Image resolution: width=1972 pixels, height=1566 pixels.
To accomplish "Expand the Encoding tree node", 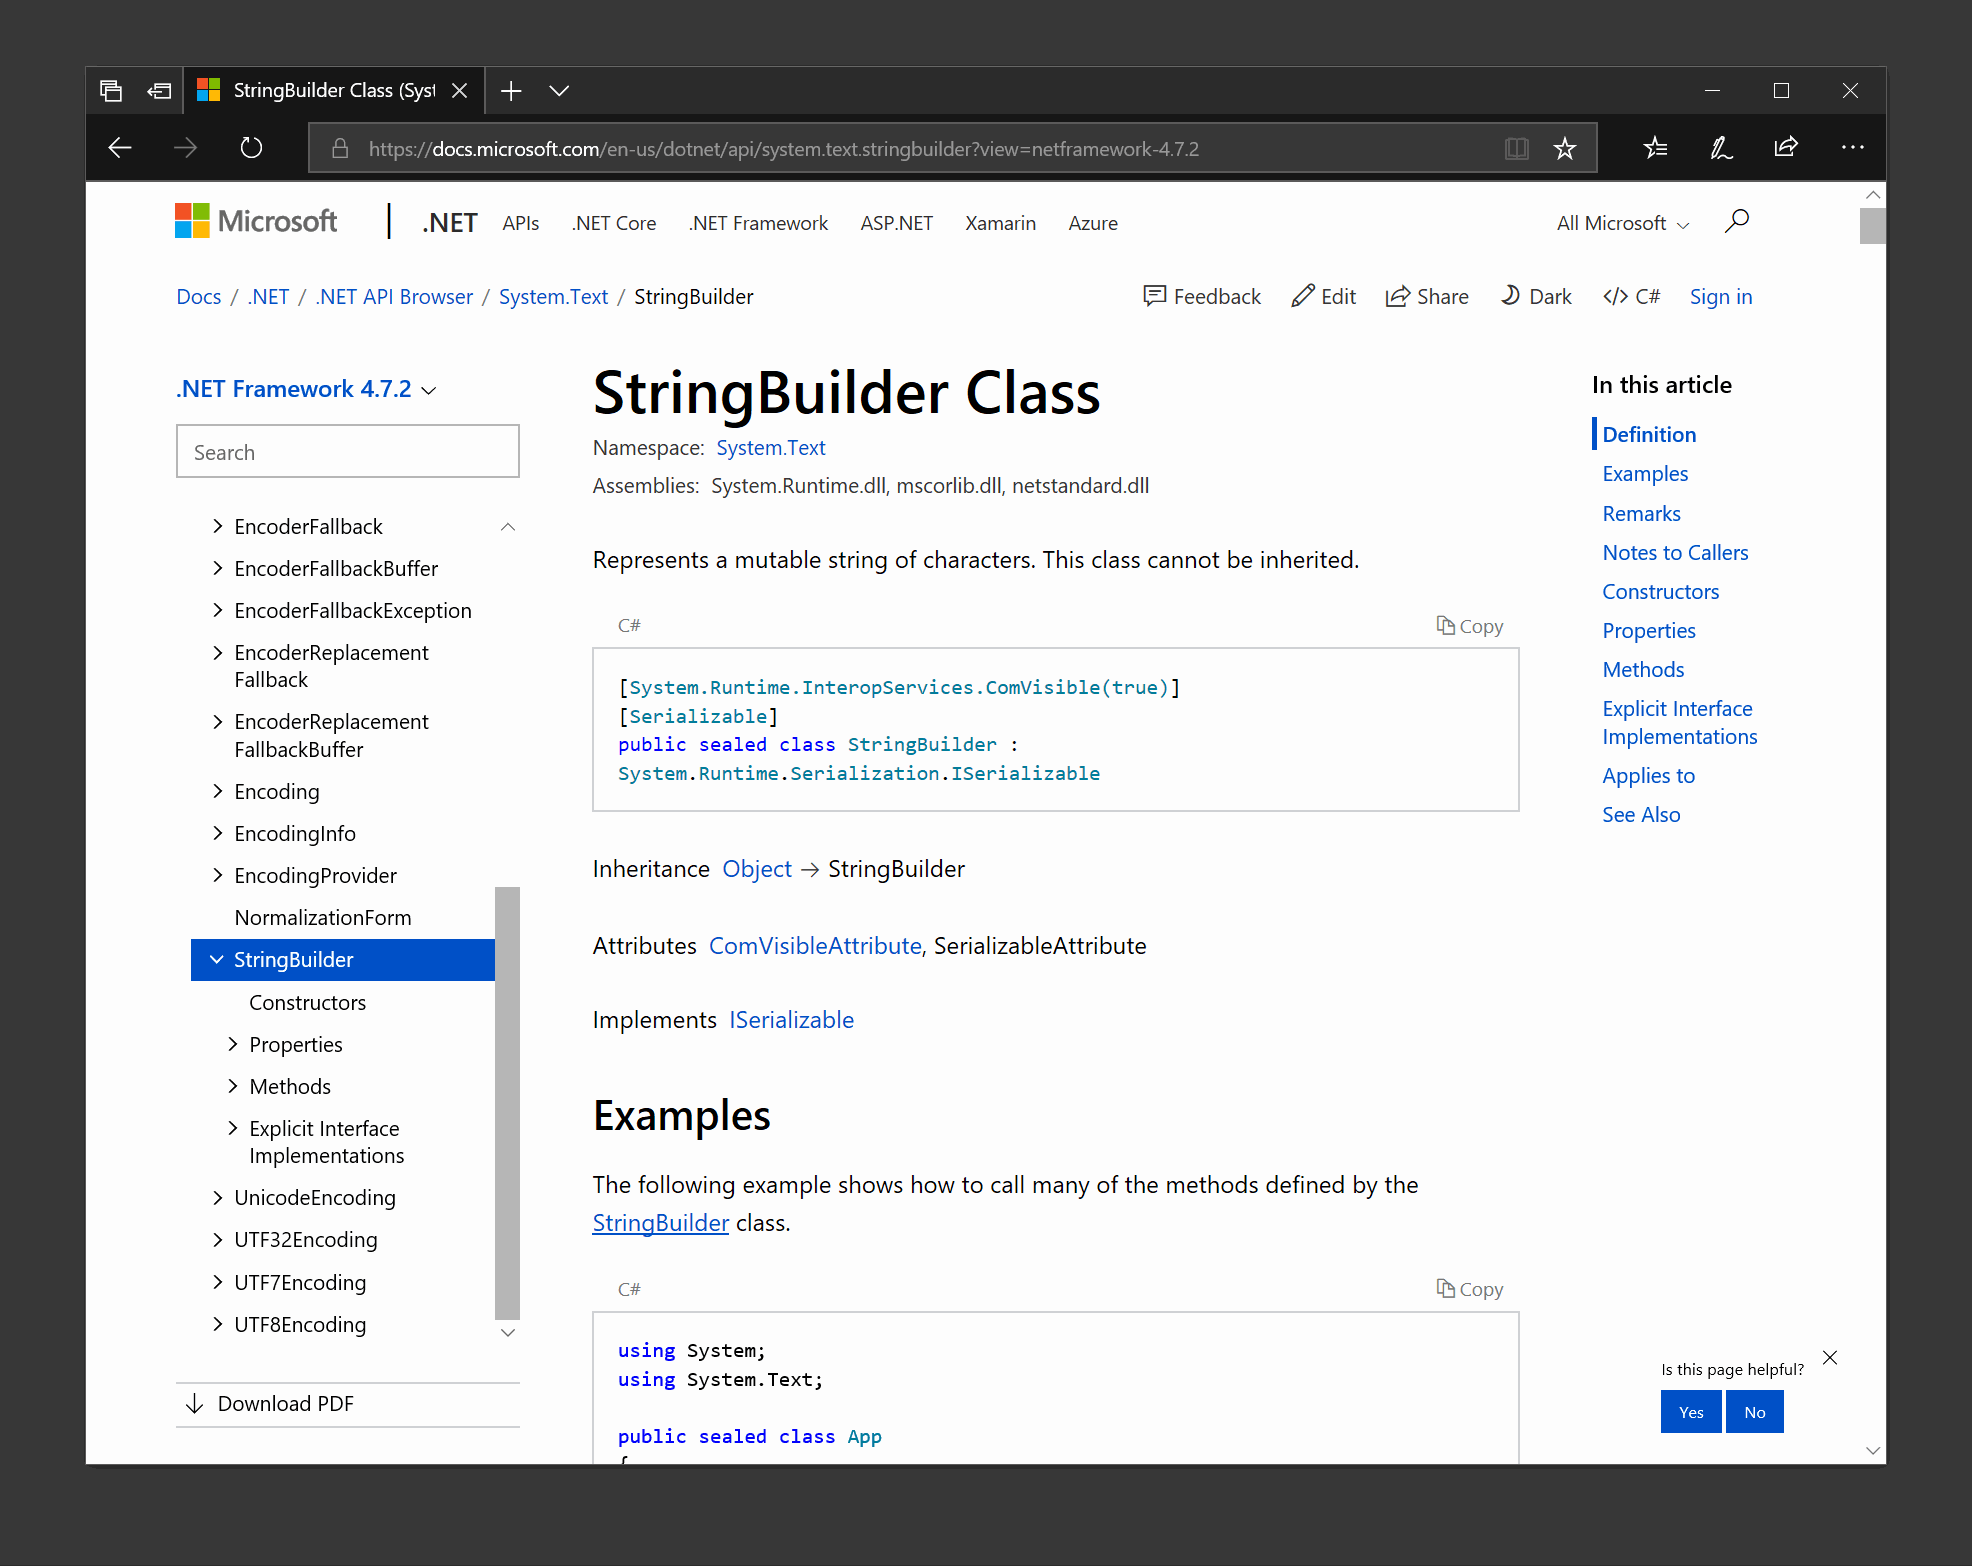I will coord(218,791).
